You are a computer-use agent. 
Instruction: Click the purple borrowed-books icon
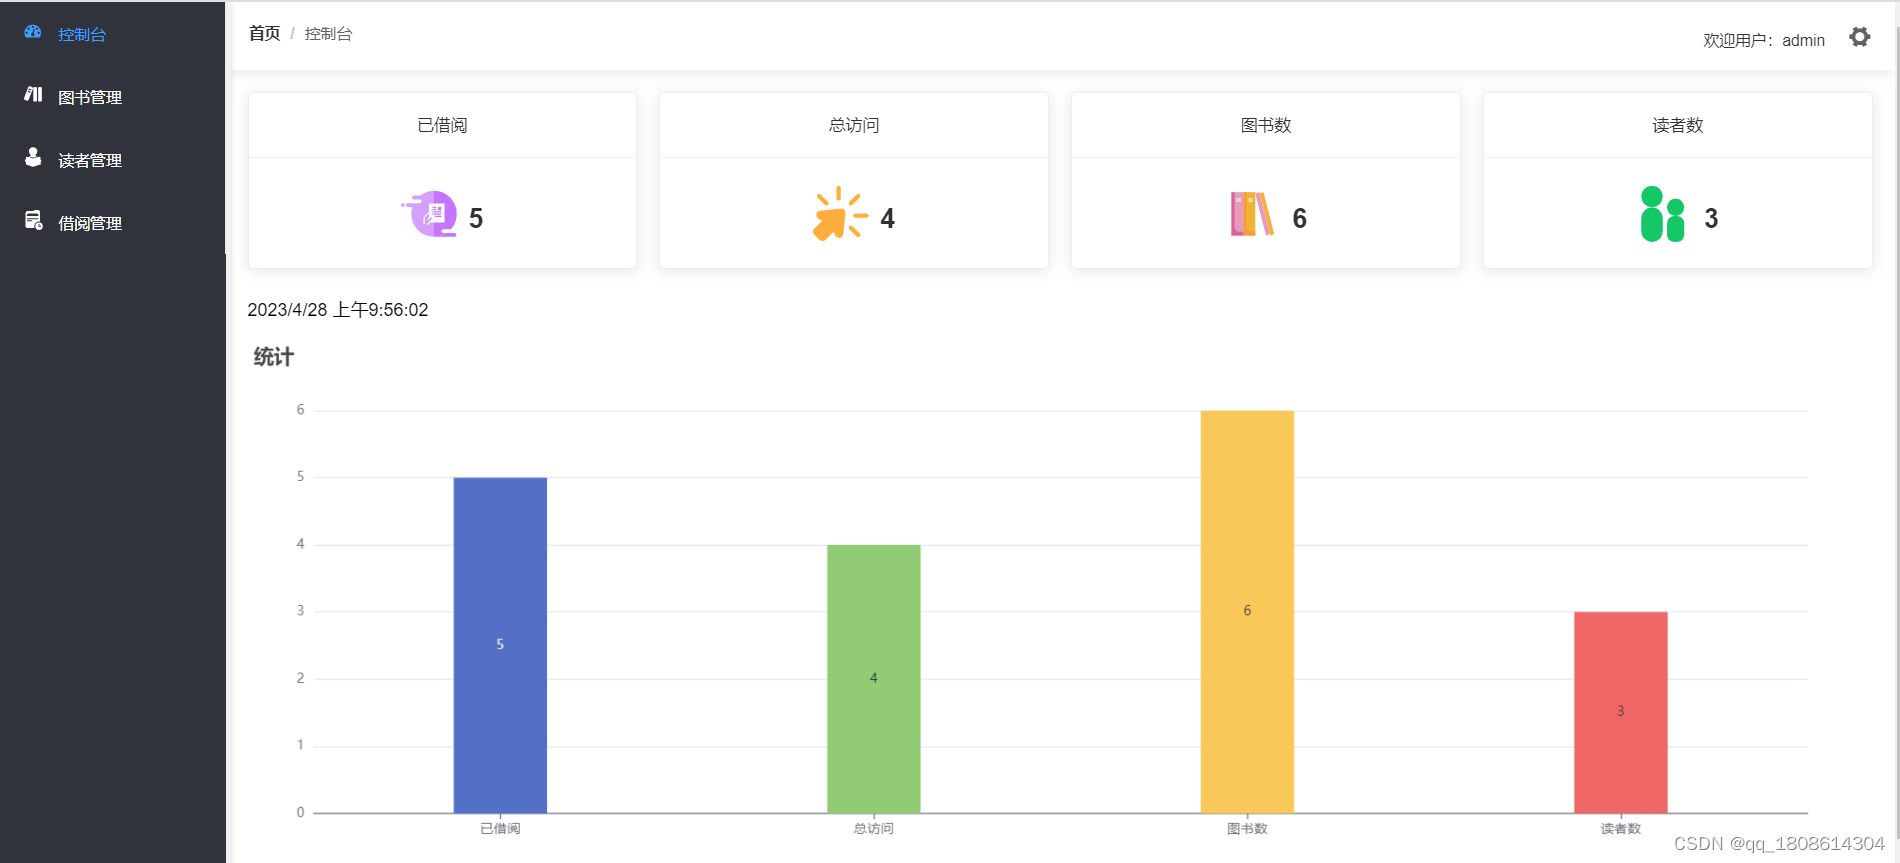431,215
